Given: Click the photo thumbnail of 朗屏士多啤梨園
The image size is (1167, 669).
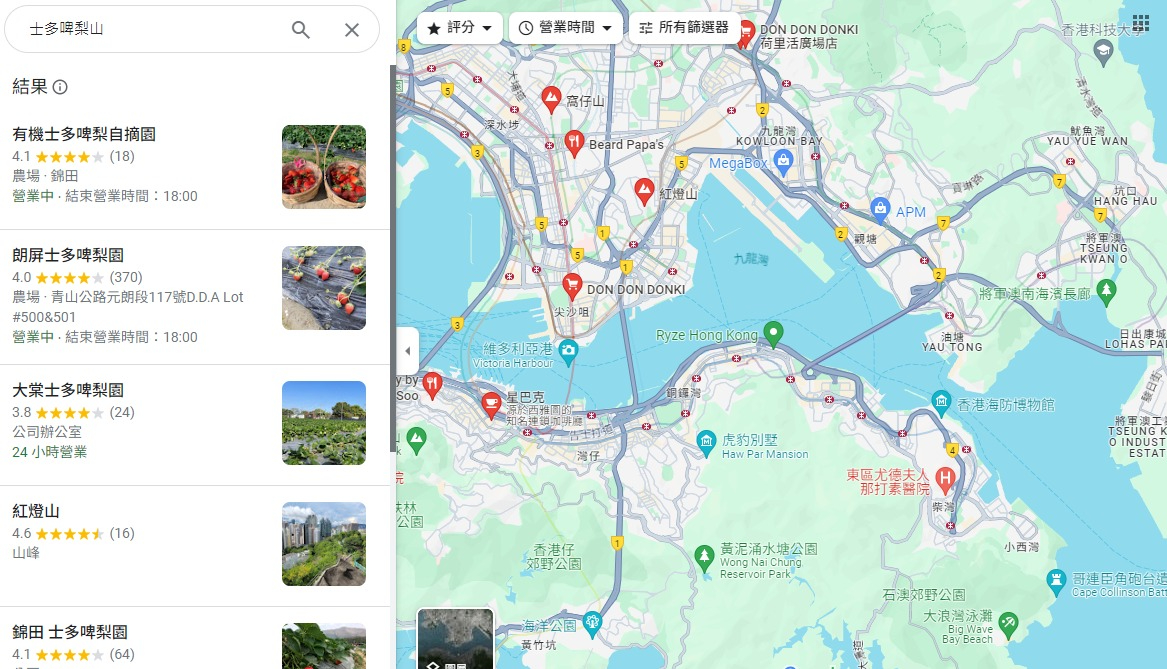Looking at the screenshot, I should point(324,288).
